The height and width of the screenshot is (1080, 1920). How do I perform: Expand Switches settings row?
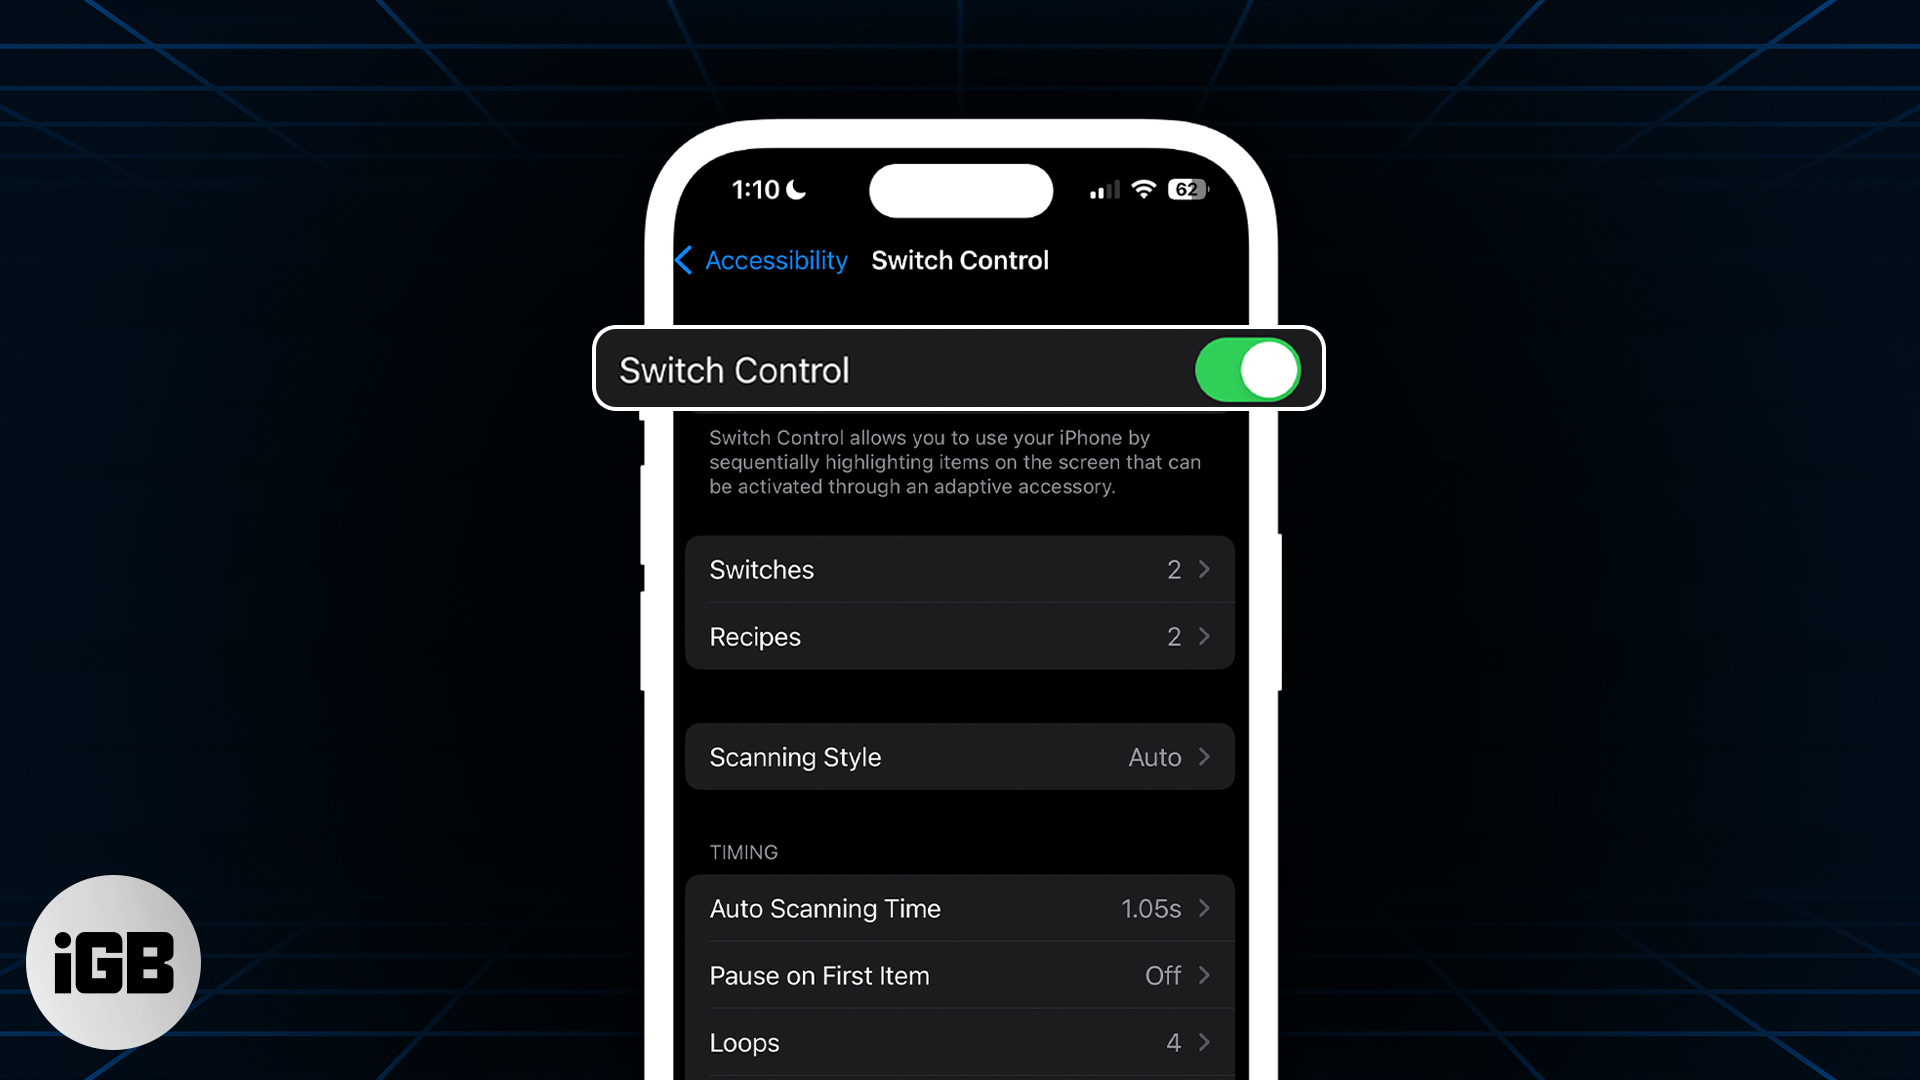tap(959, 570)
